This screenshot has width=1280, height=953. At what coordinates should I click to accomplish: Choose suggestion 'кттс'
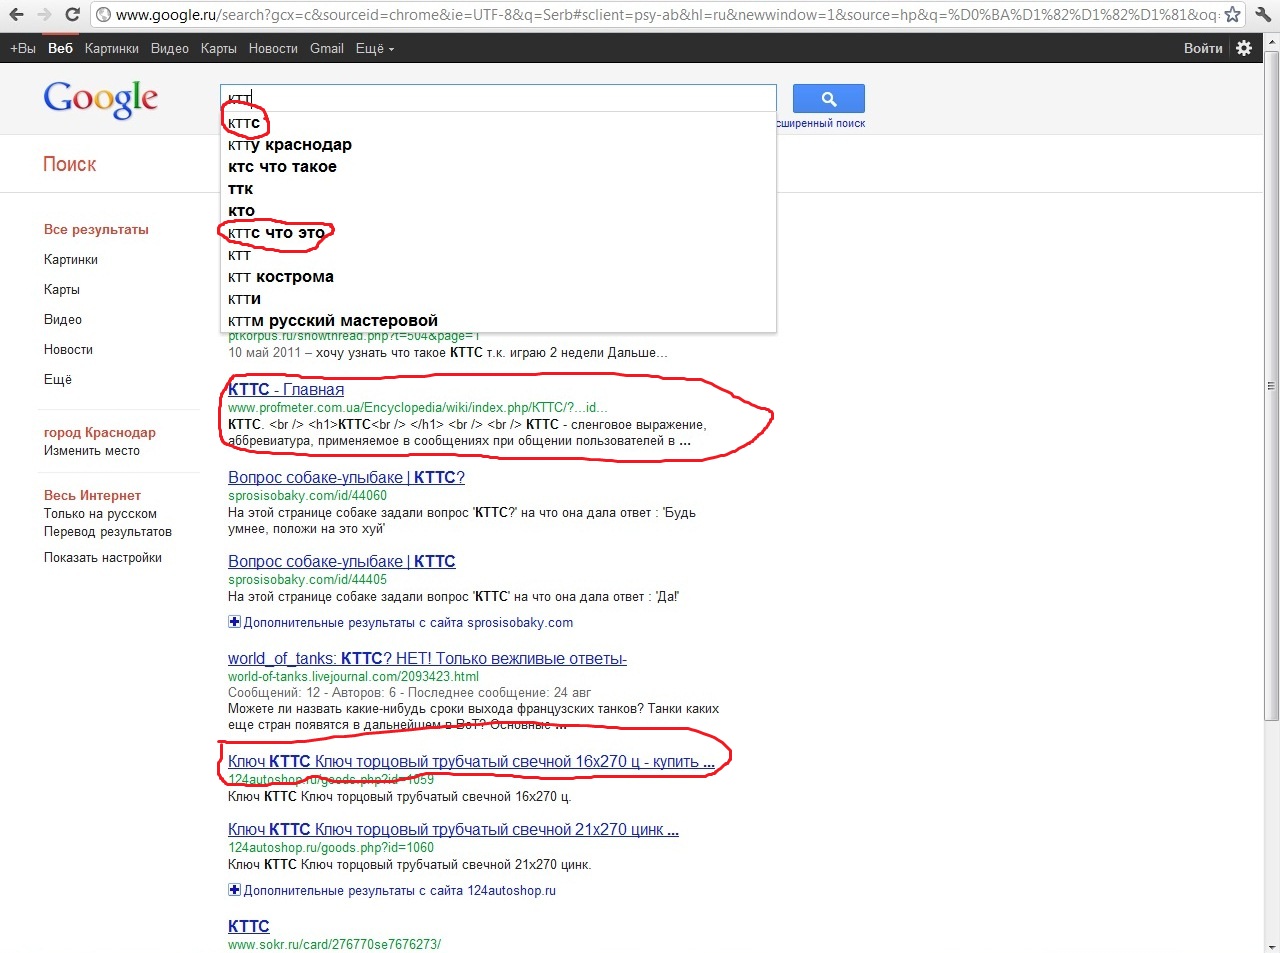498,123
